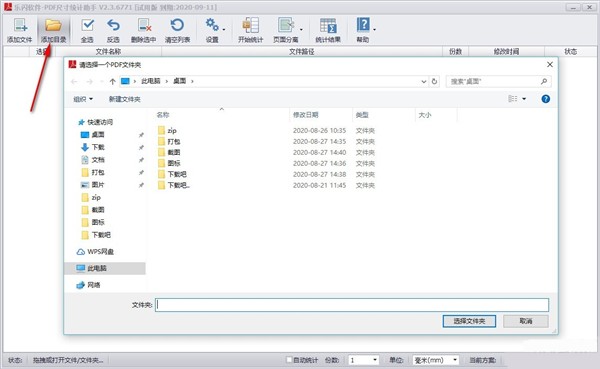Viewport: 600px width, 369px height.
Task: Select 快速访问 in navigation pane
Action: [100, 122]
